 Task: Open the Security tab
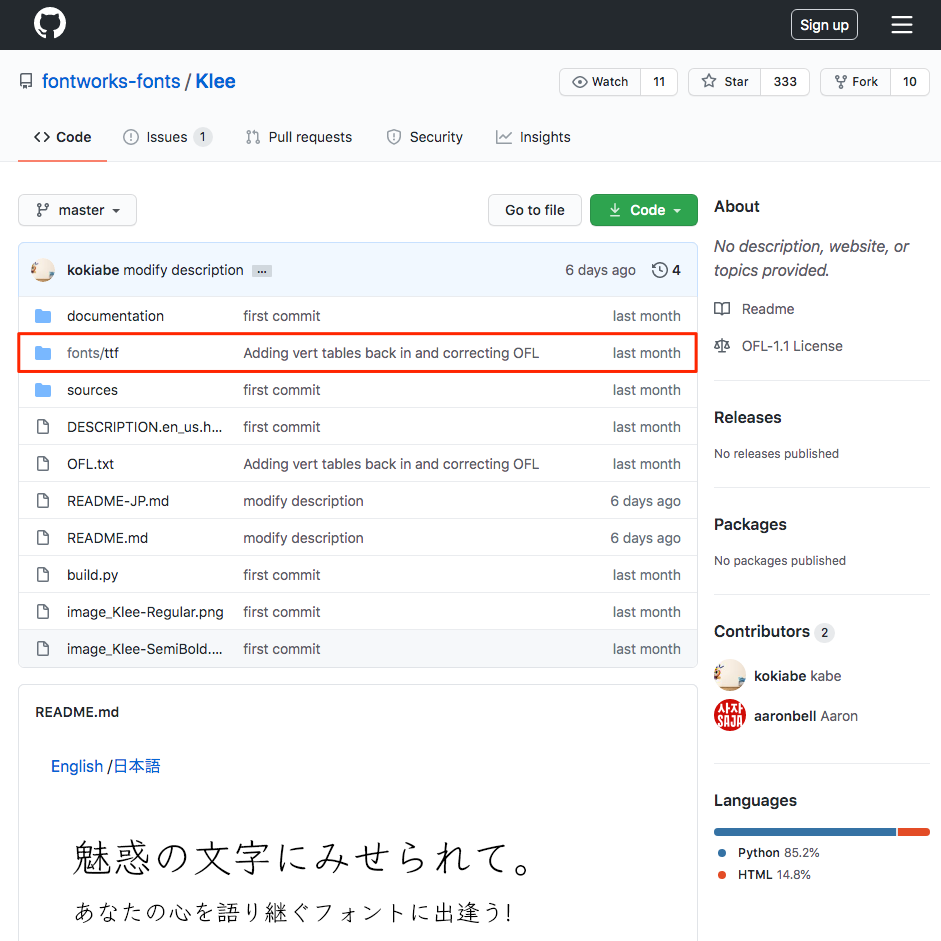(x=425, y=137)
